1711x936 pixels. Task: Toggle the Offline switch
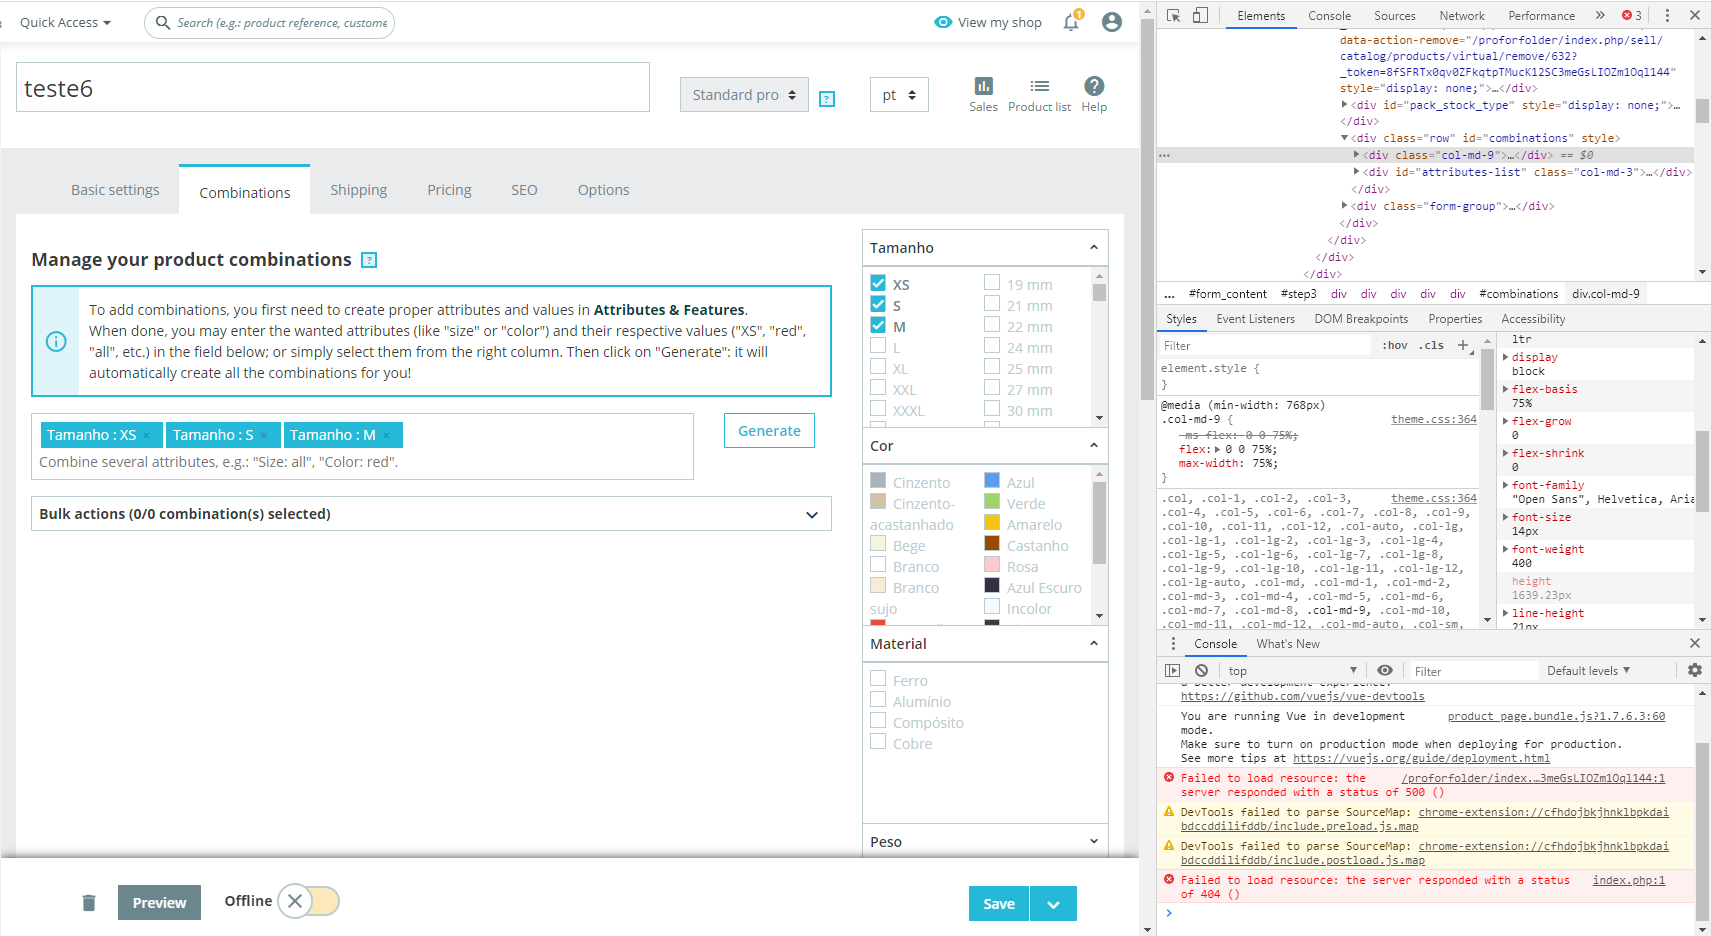pos(309,901)
